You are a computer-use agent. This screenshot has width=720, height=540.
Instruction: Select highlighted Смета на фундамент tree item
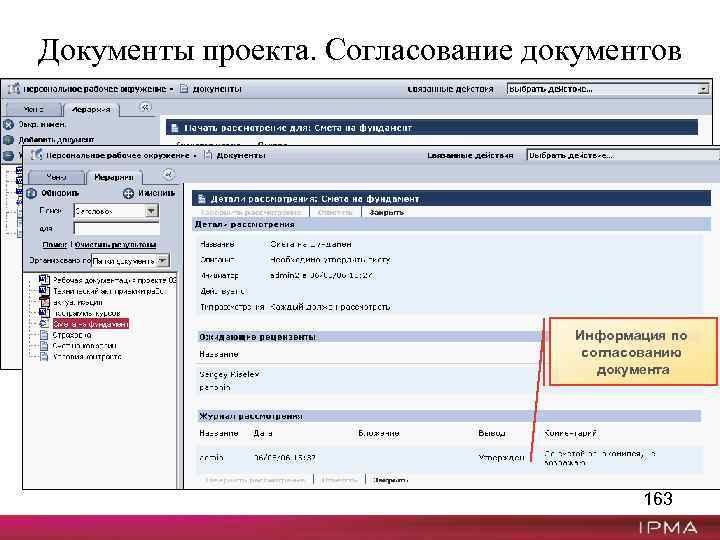pos(91,324)
